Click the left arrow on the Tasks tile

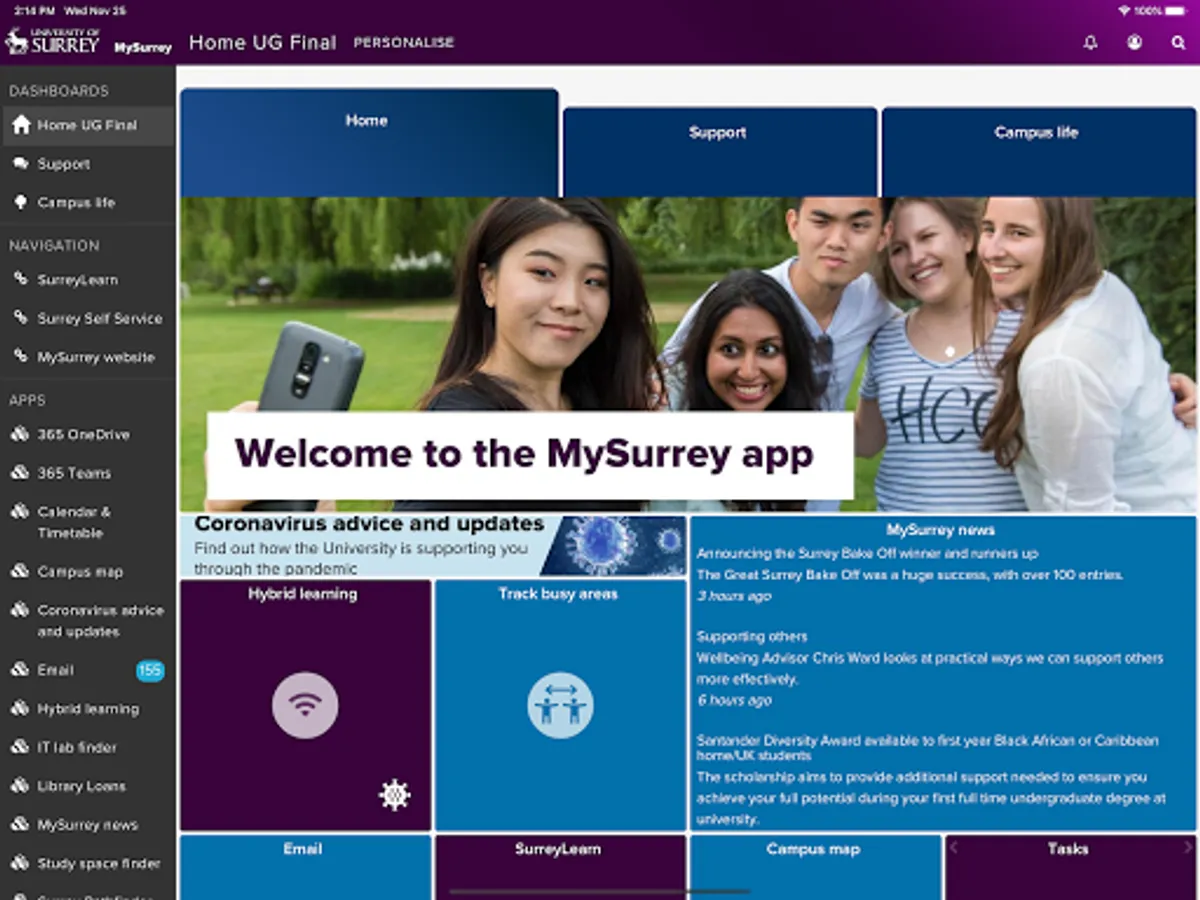point(953,848)
